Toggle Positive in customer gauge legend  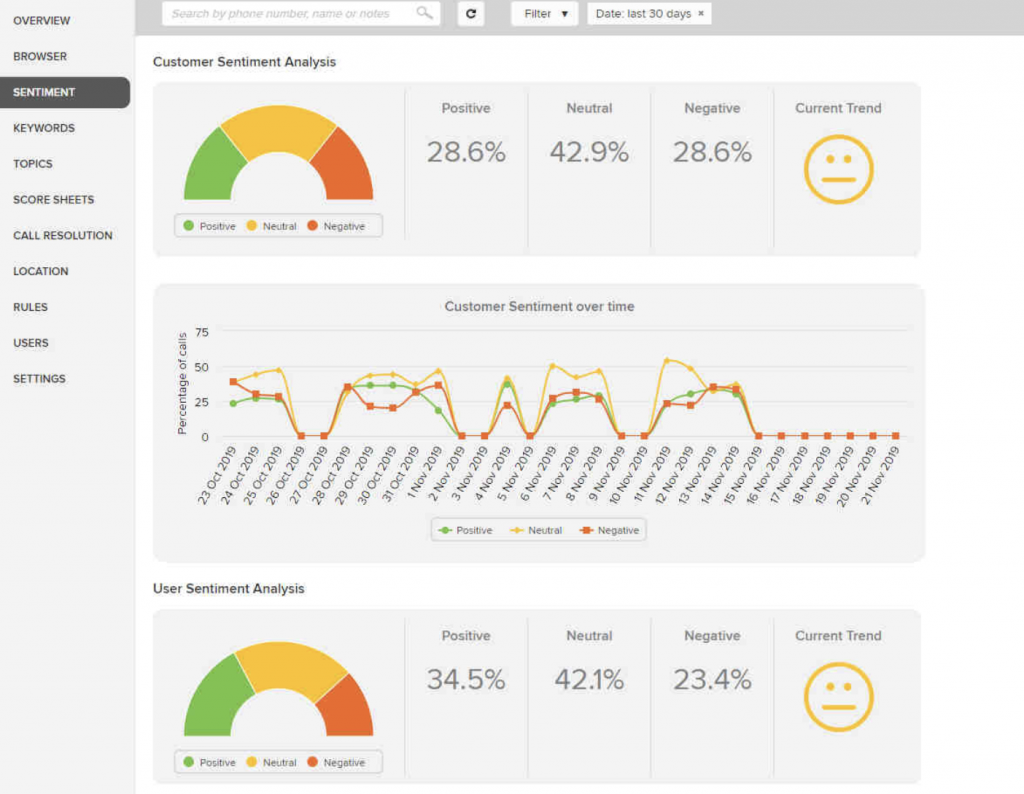tap(210, 226)
